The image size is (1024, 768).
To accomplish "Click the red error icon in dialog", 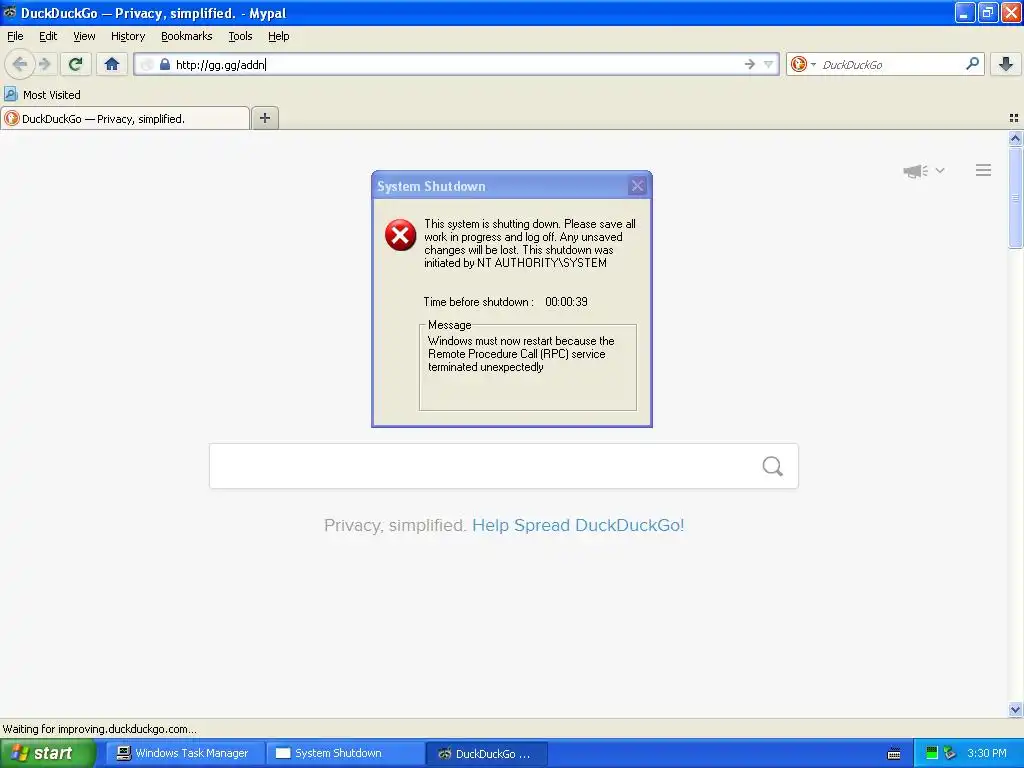I will (x=400, y=235).
